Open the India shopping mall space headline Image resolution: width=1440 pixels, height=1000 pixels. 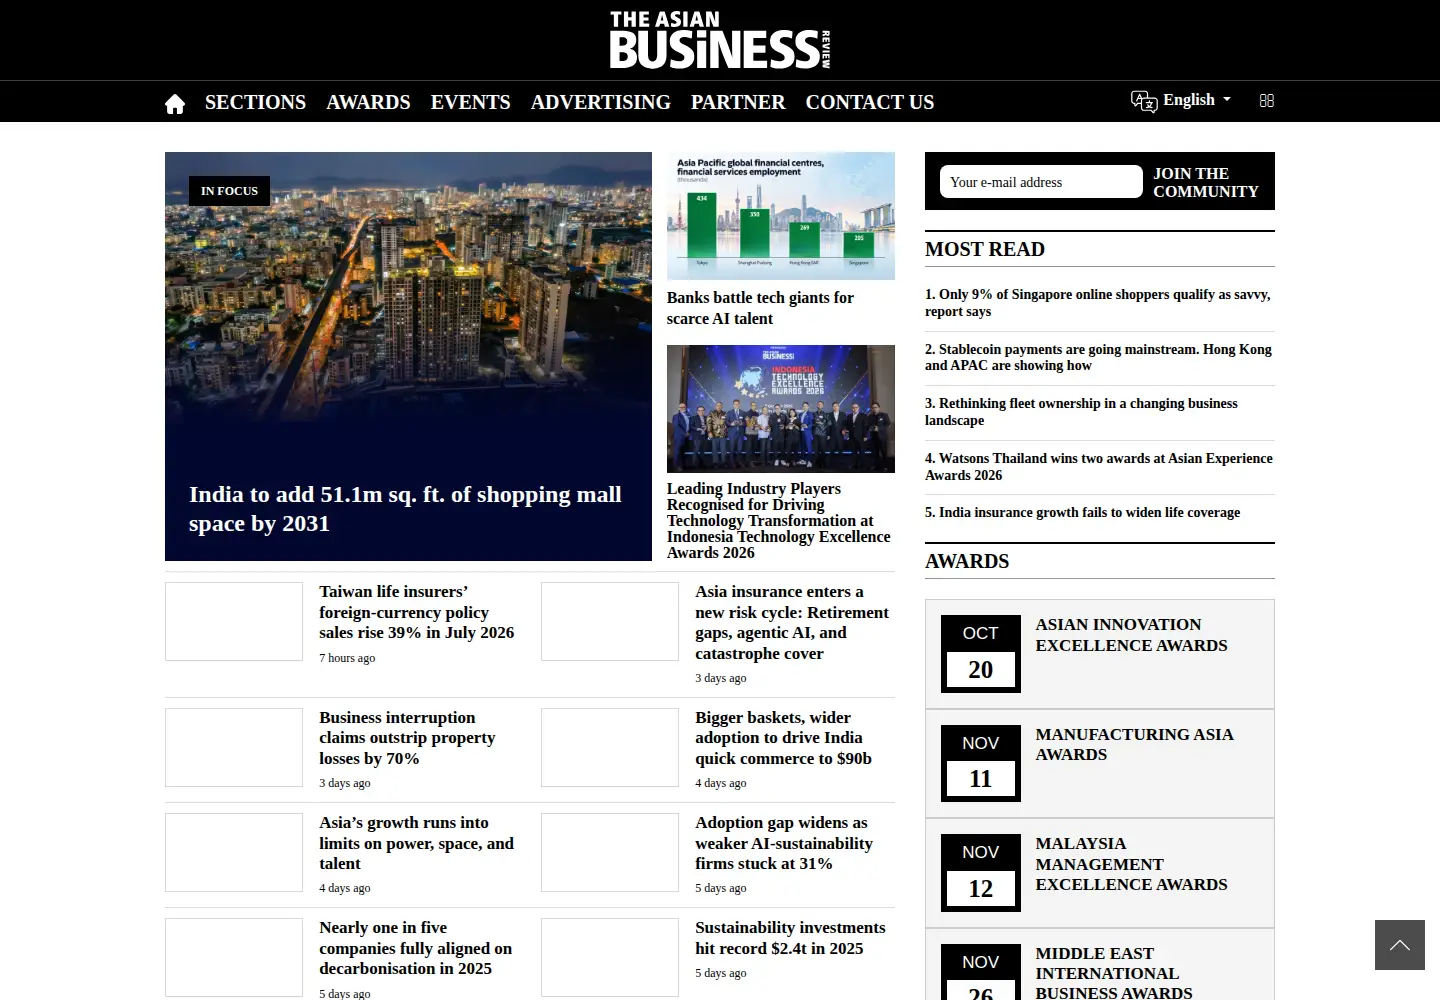click(405, 509)
